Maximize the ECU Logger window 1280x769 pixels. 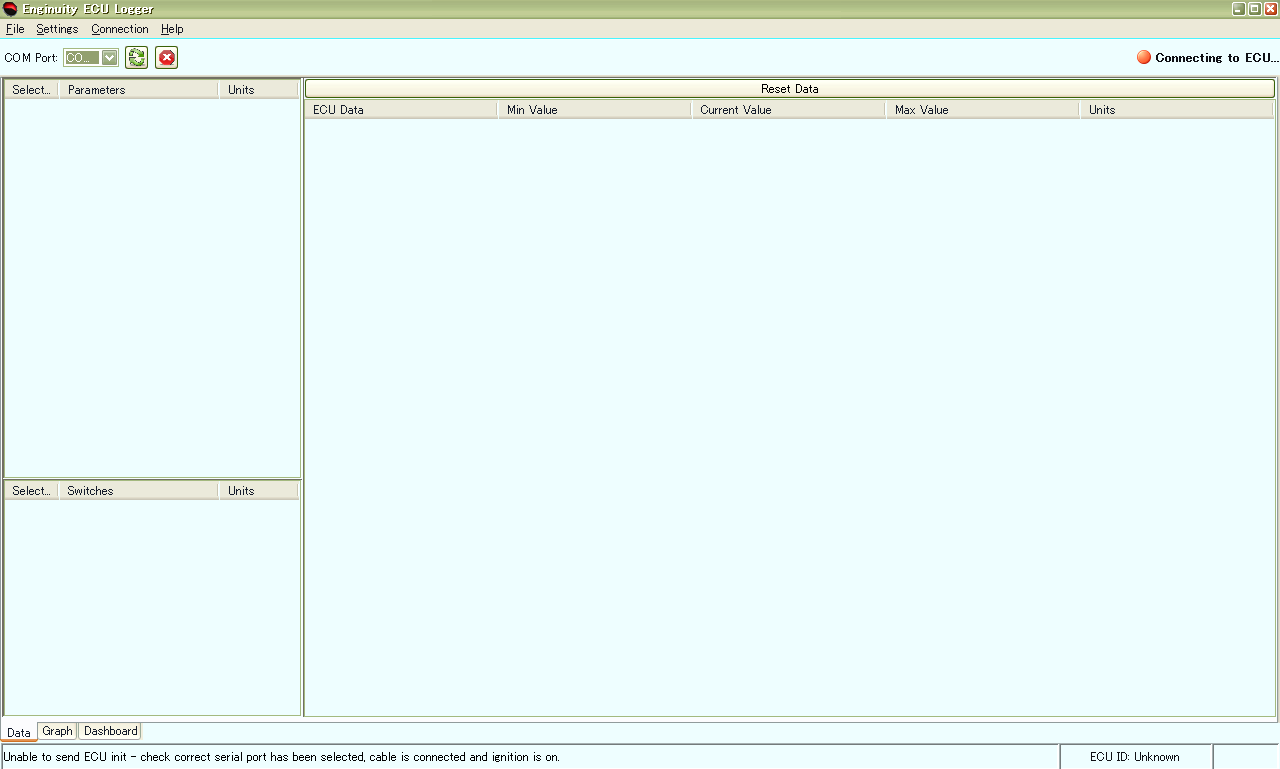pyautogui.click(x=1254, y=9)
